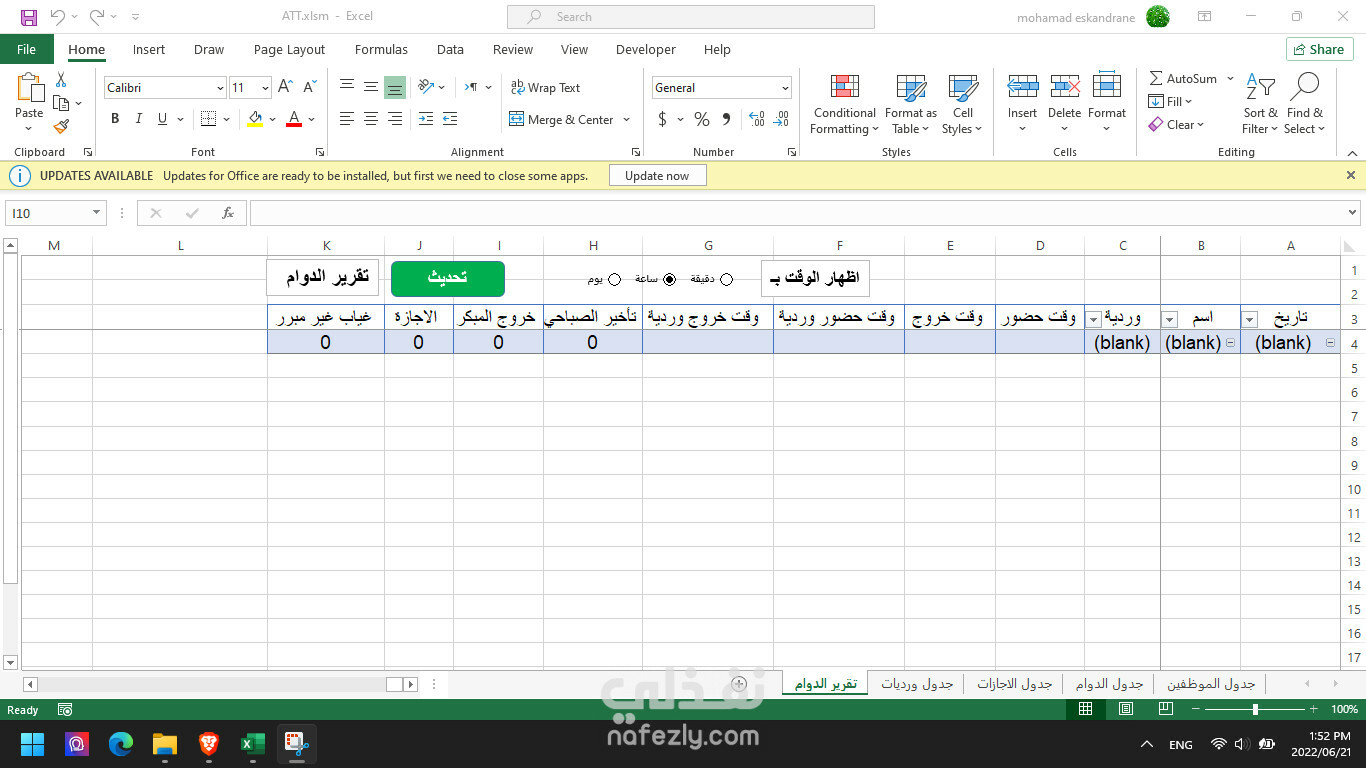
Task: Toggle Italic formatting
Action: click(x=138, y=119)
